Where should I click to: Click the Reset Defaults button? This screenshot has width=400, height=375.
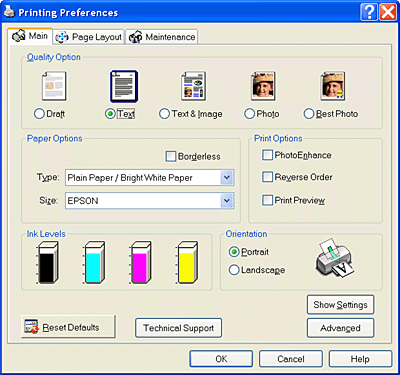(69, 327)
